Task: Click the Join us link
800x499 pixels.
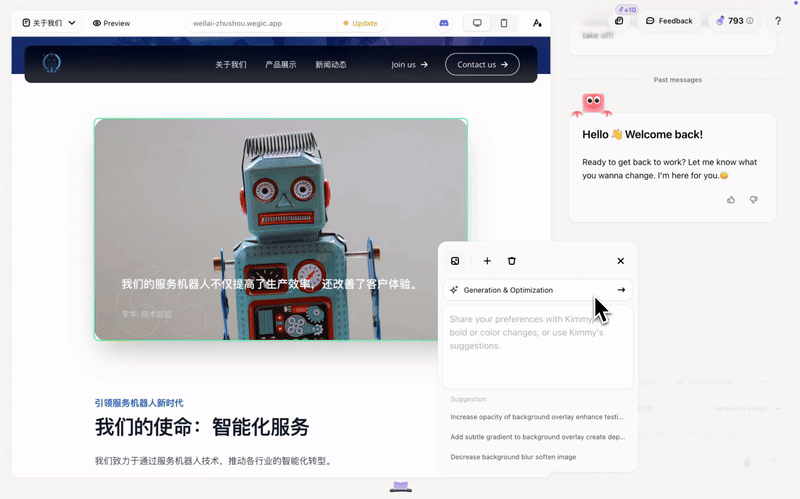Action: click(409, 65)
